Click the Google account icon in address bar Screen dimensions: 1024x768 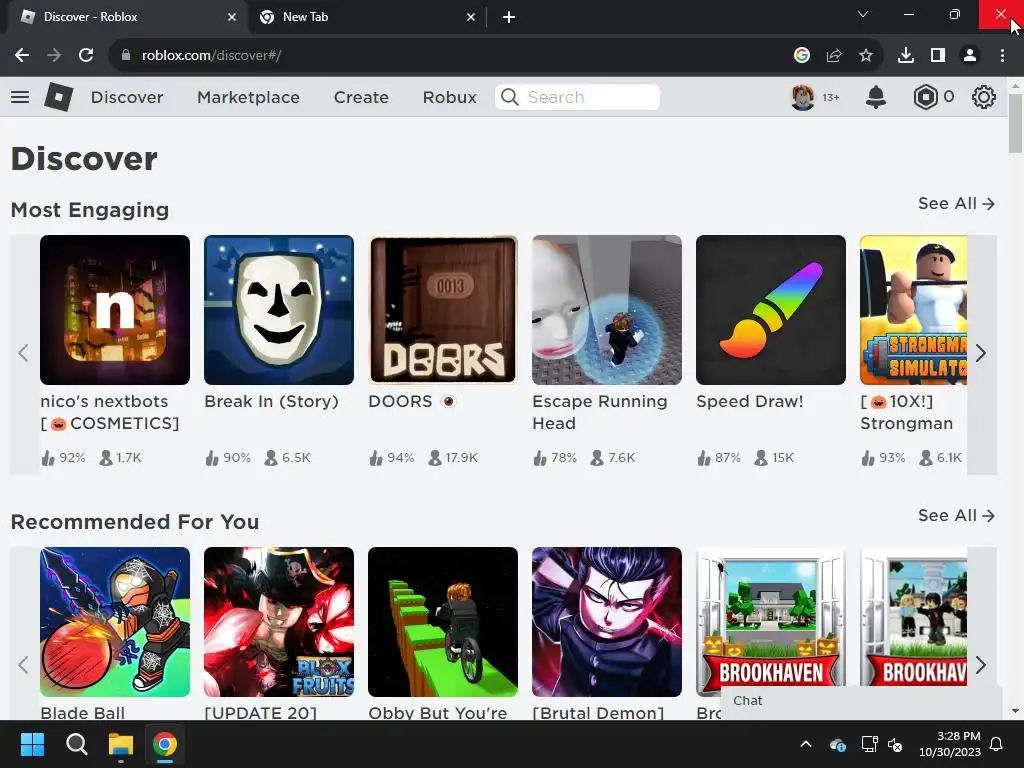[802, 56]
